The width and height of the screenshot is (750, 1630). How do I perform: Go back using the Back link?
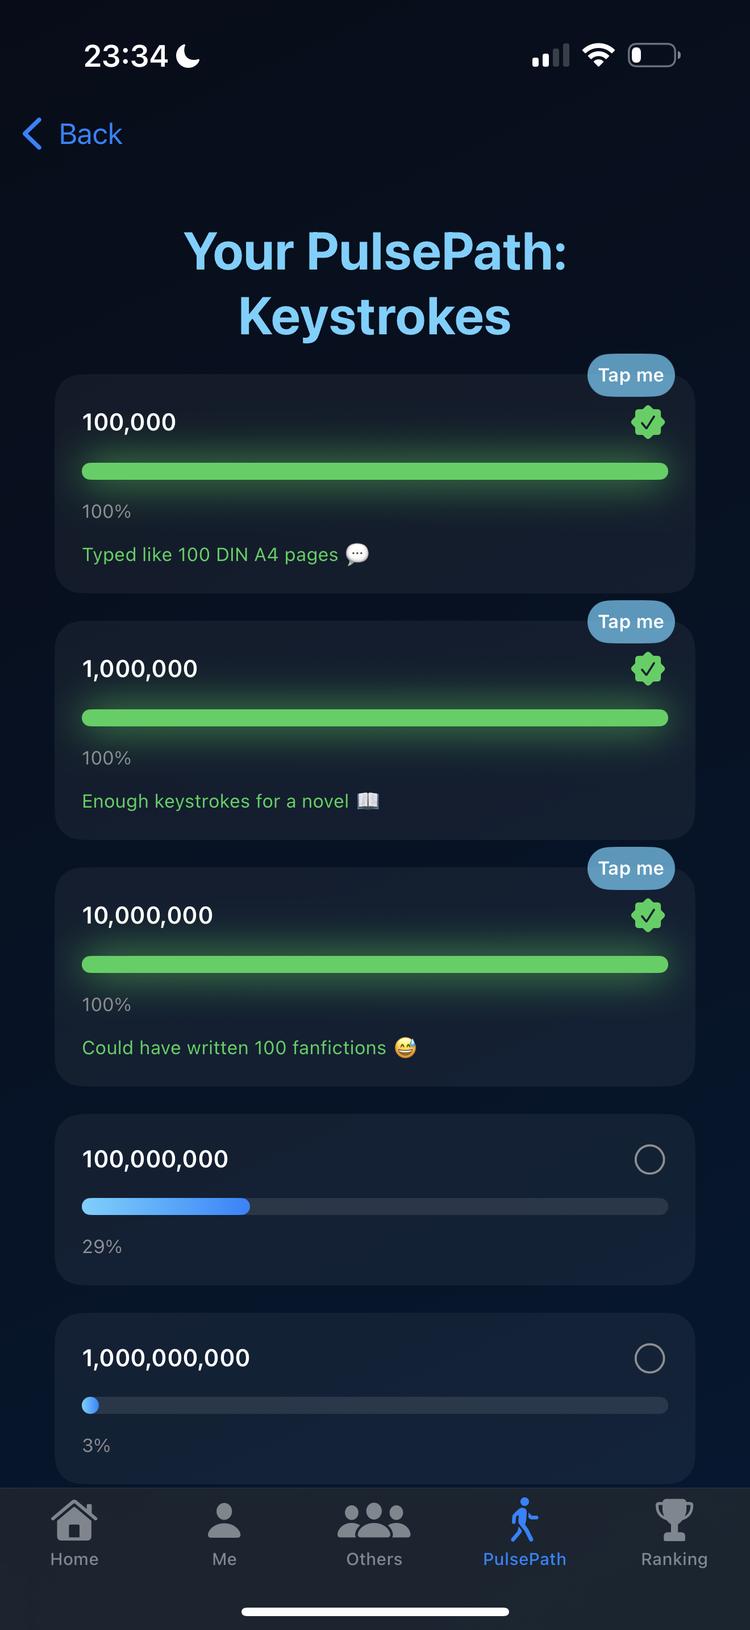coord(90,134)
